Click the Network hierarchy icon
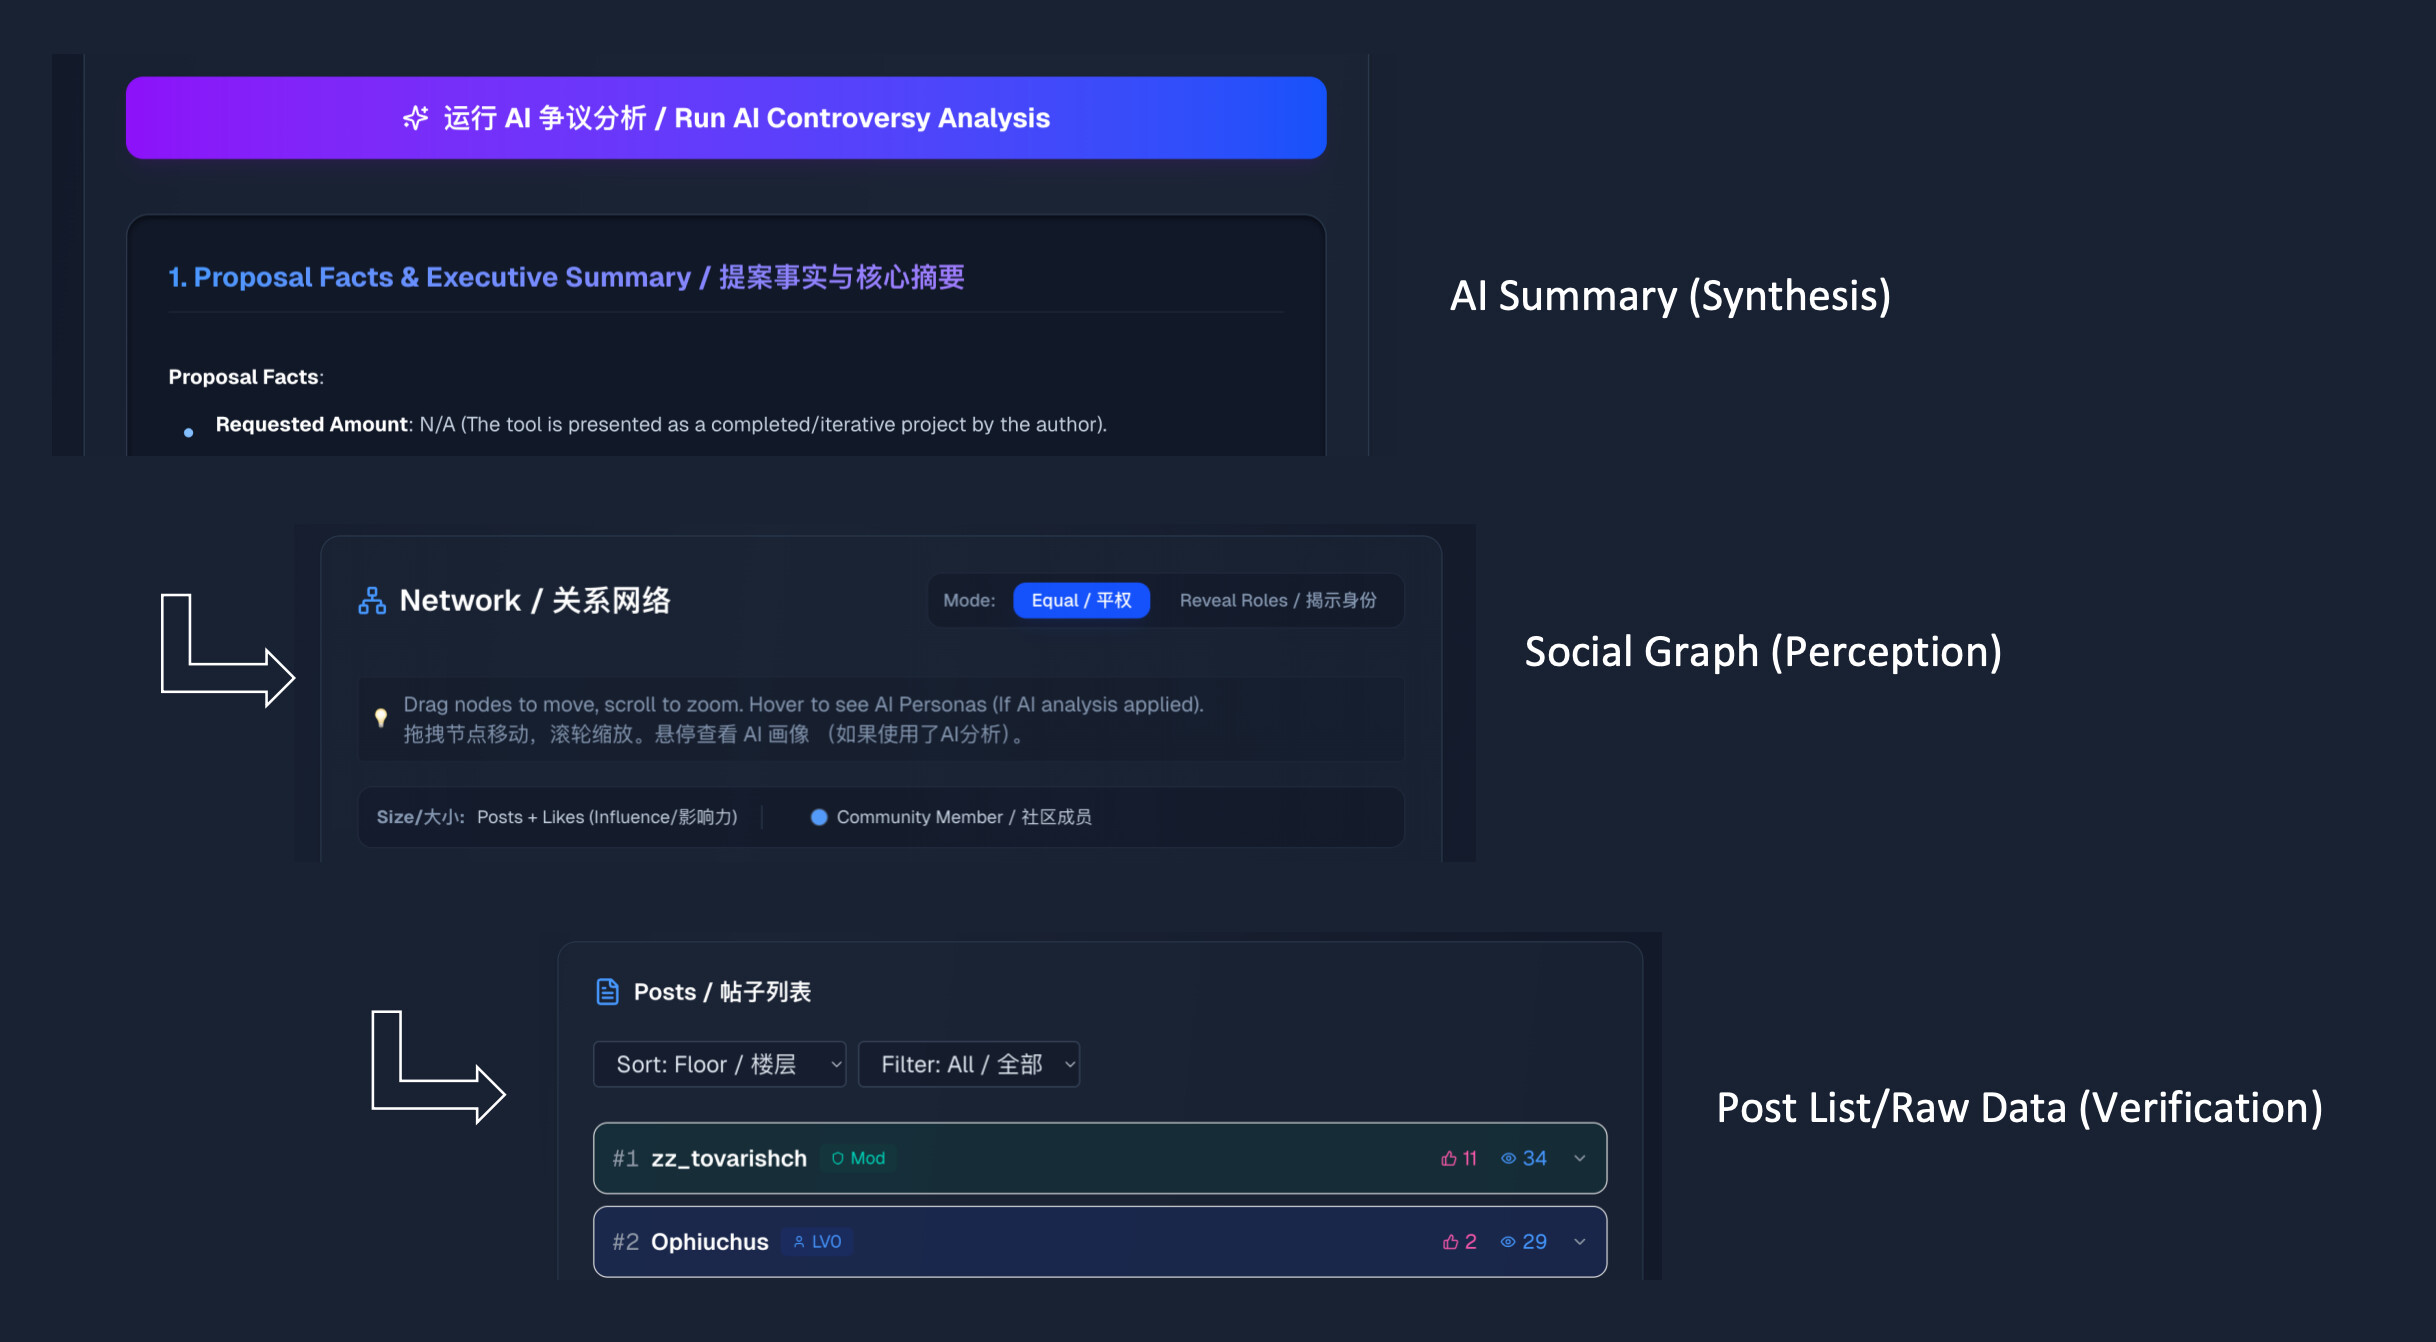This screenshot has height=1342, width=2436. tap(372, 601)
